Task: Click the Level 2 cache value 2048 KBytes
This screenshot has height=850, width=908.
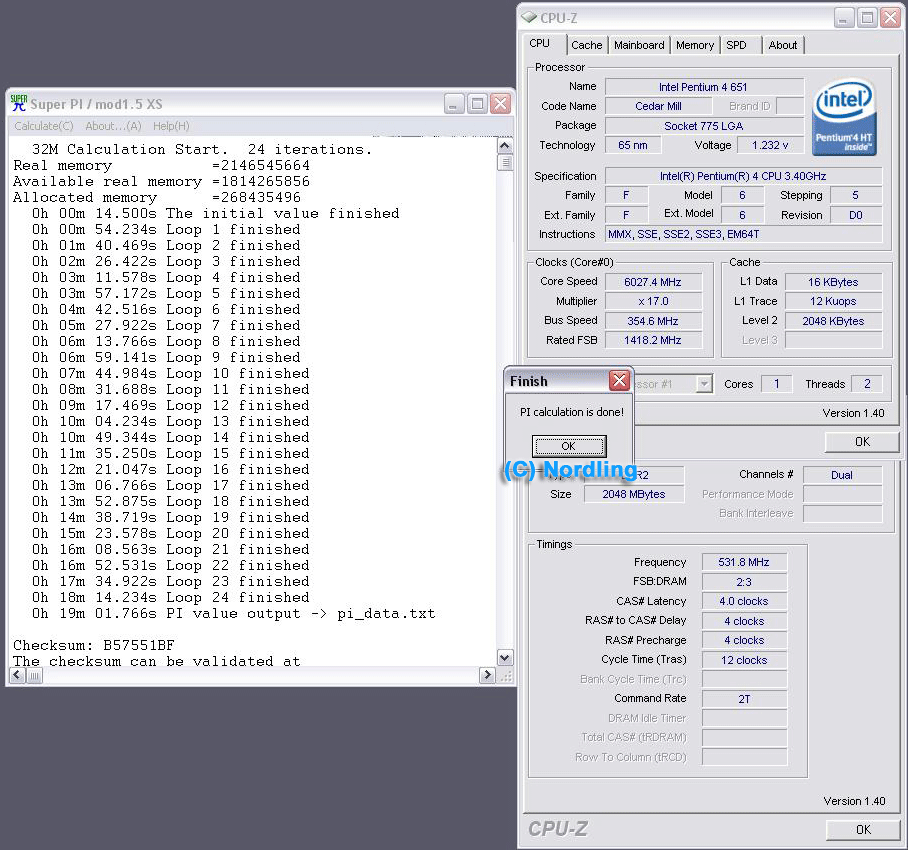Action: (x=833, y=321)
